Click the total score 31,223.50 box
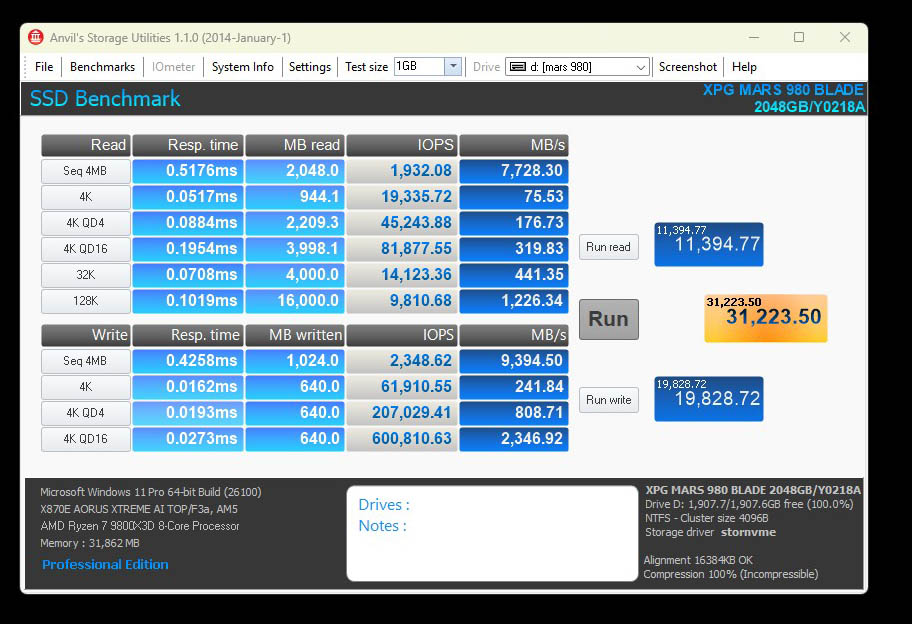The image size is (912, 624). 765,318
